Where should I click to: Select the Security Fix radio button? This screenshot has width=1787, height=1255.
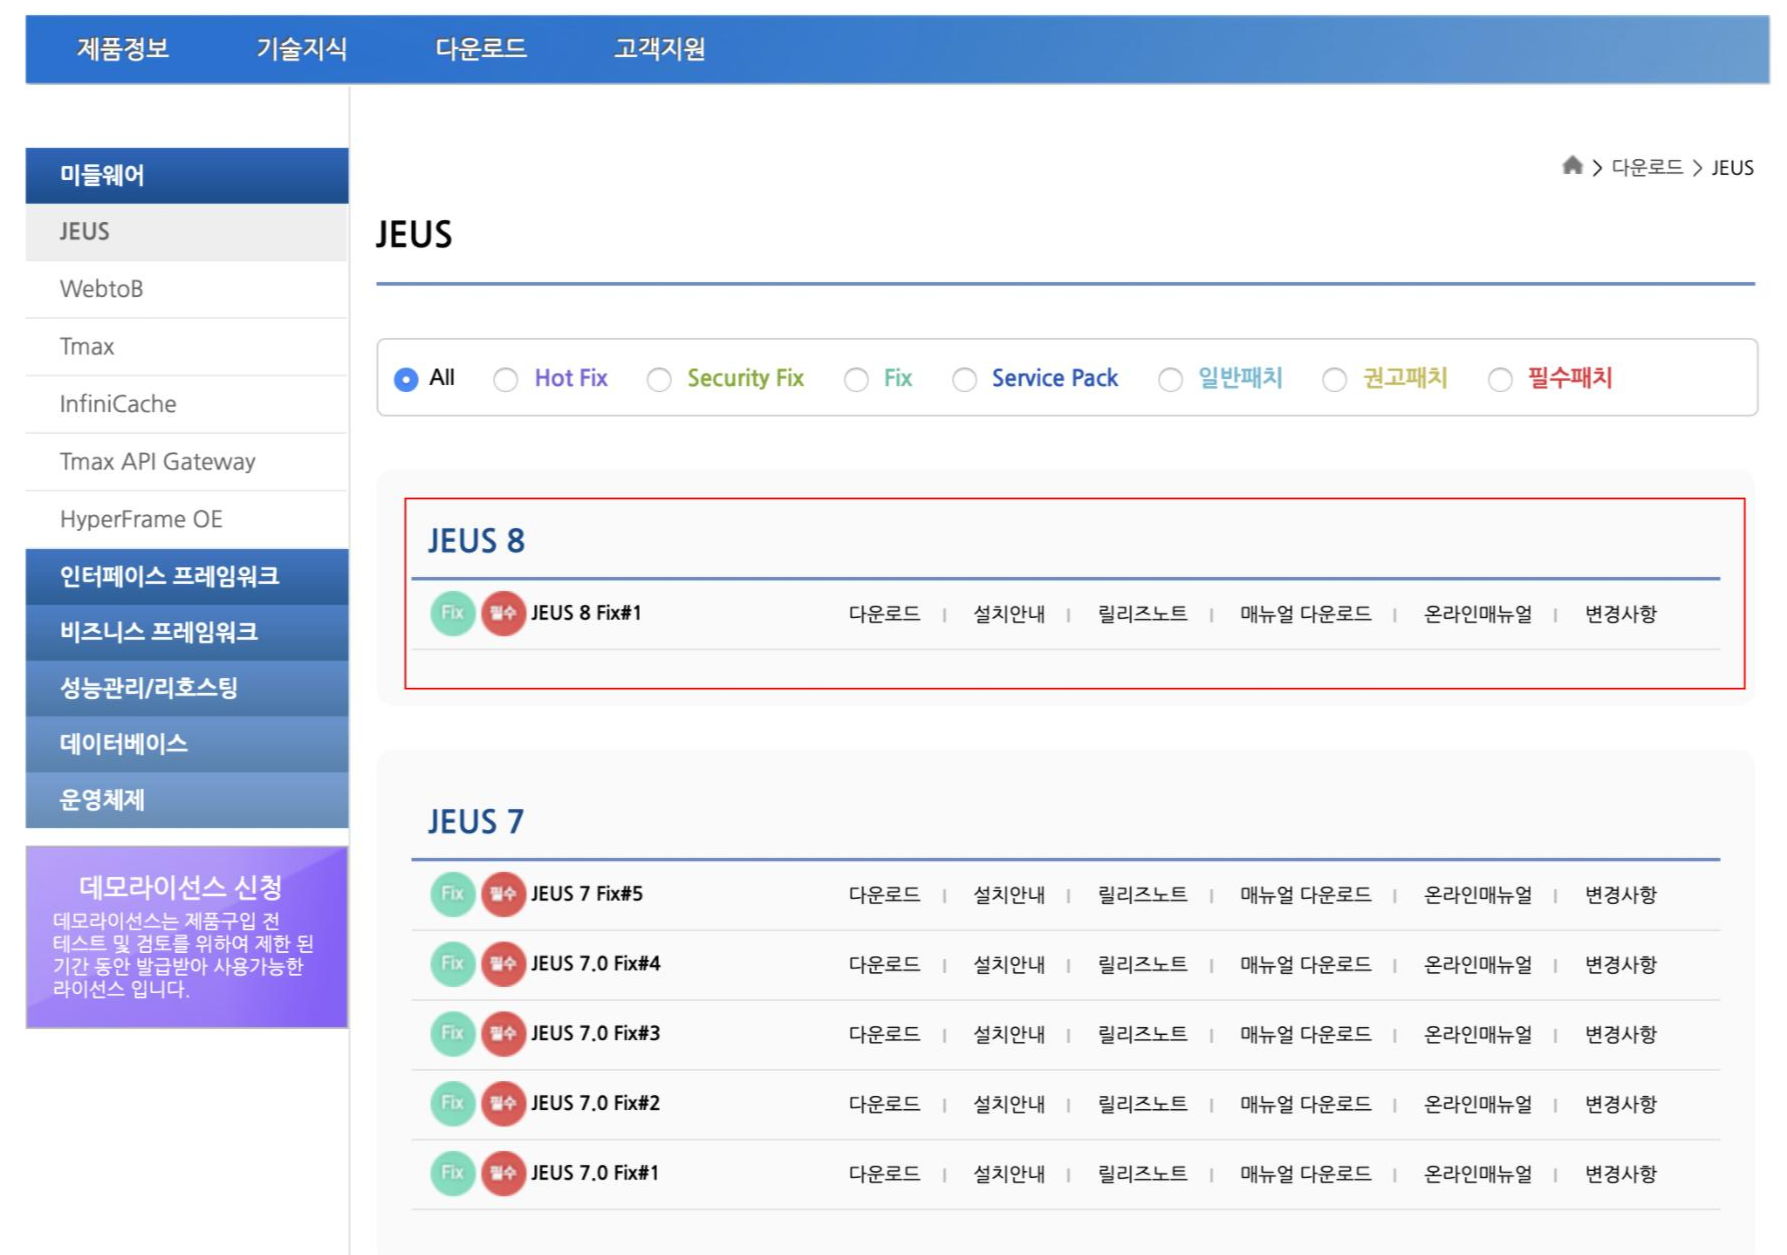point(659,379)
